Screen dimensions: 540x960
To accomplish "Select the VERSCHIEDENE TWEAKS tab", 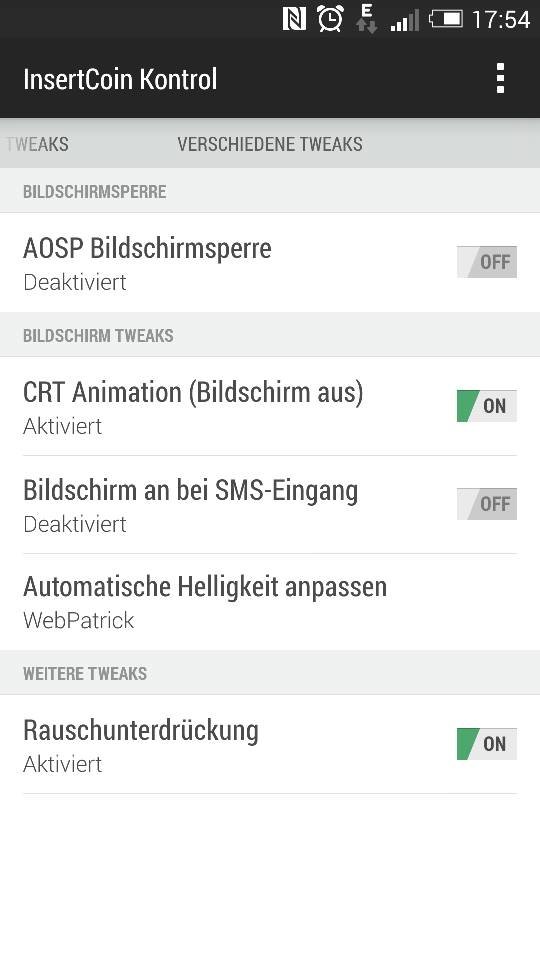I will pos(270,144).
